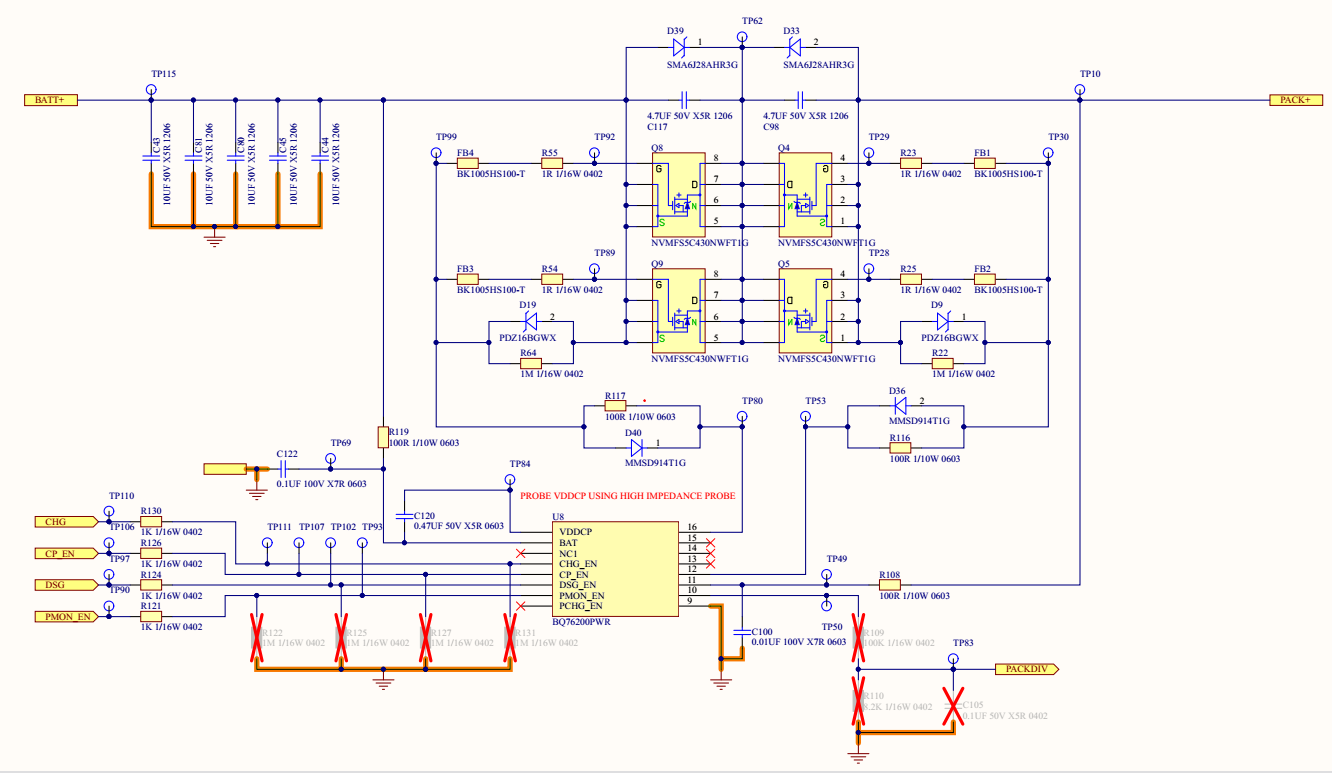This screenshot has height=773, width=1332.
Task: Select the D19 zener diode symbol
Action: pos(530,321)
